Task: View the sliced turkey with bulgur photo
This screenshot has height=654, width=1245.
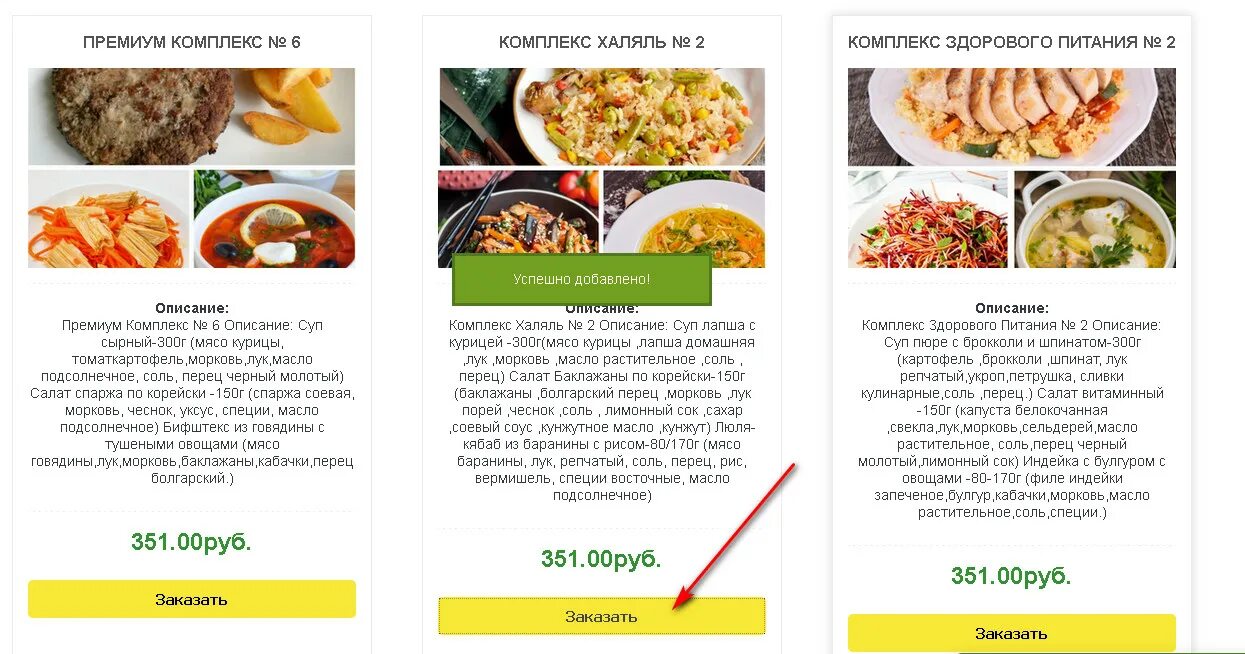Action: 1012,116
